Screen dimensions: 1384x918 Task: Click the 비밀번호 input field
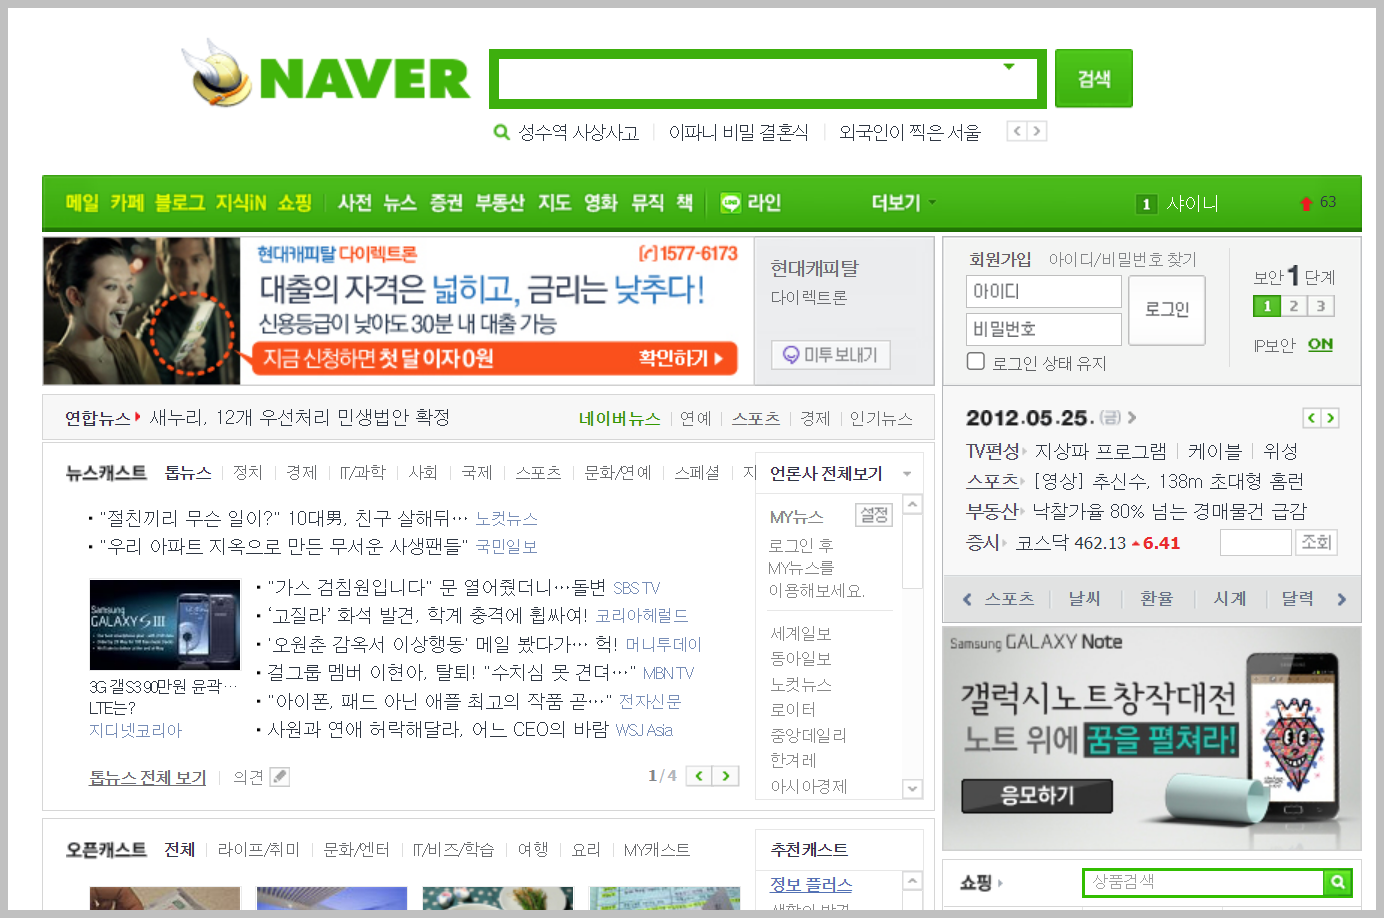click(1044, 329)
